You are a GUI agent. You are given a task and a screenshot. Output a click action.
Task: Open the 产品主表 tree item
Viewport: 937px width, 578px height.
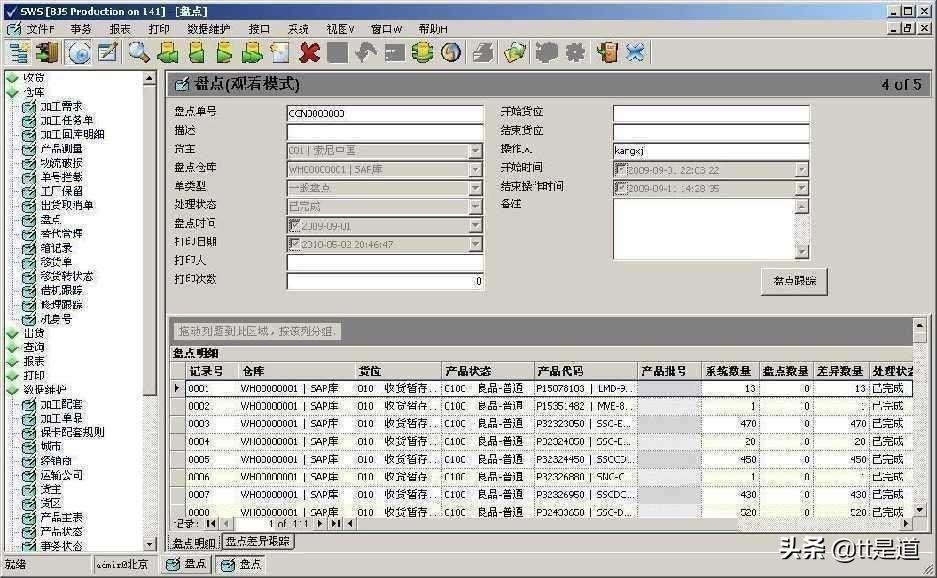point(62,518)
